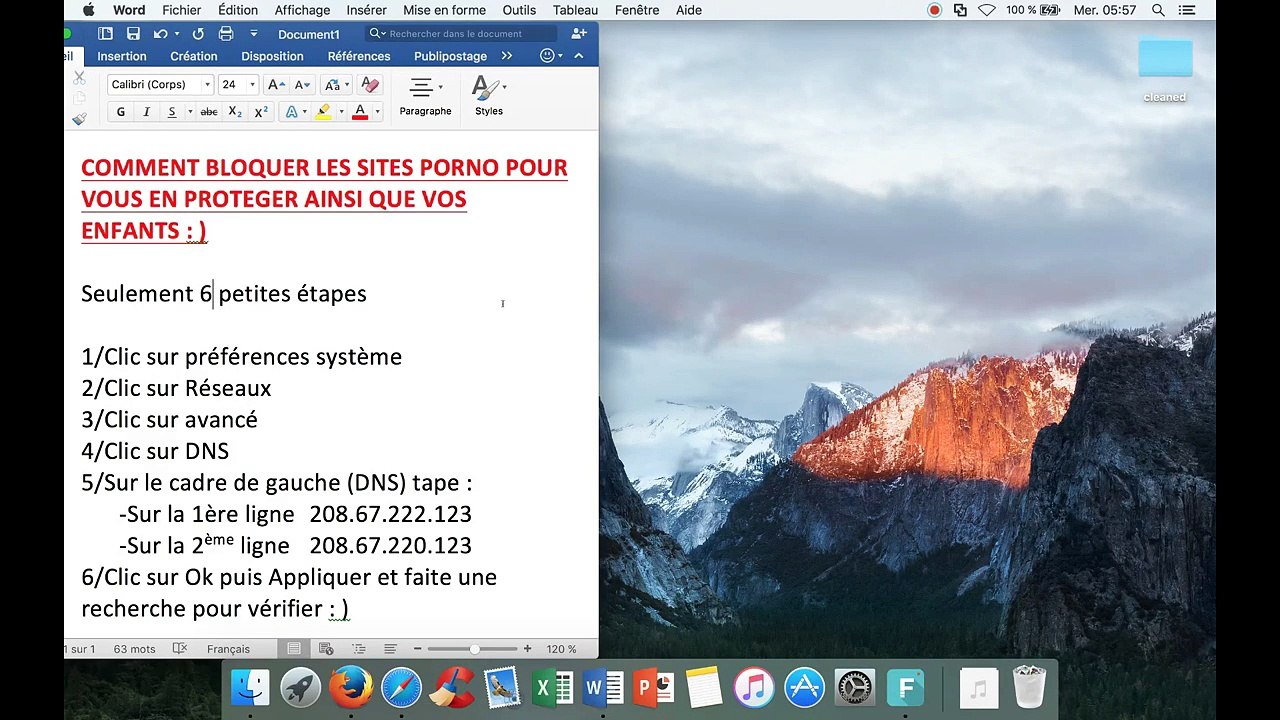1280x720 pixels.
Task: Undo the last action
Action: tap(160, 34)
